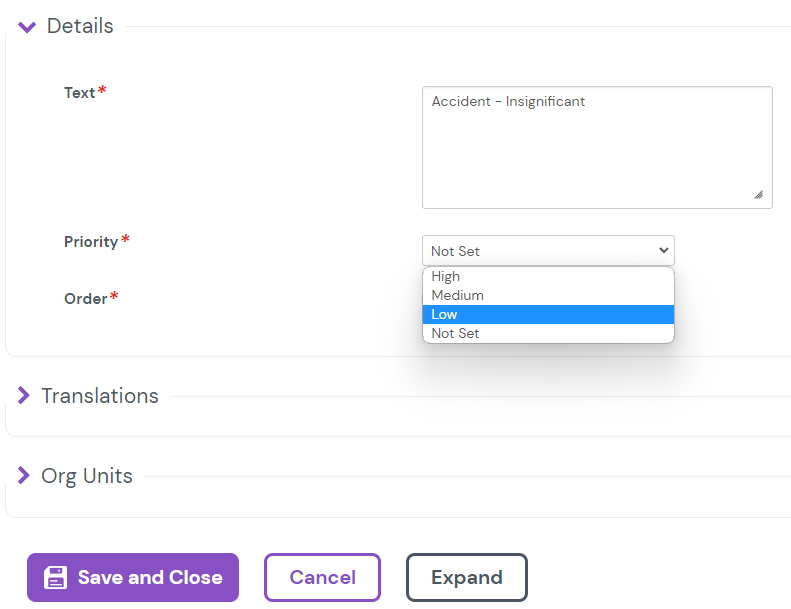Click the Expand button
791x609 pixels.
click(x=466, y=578)
